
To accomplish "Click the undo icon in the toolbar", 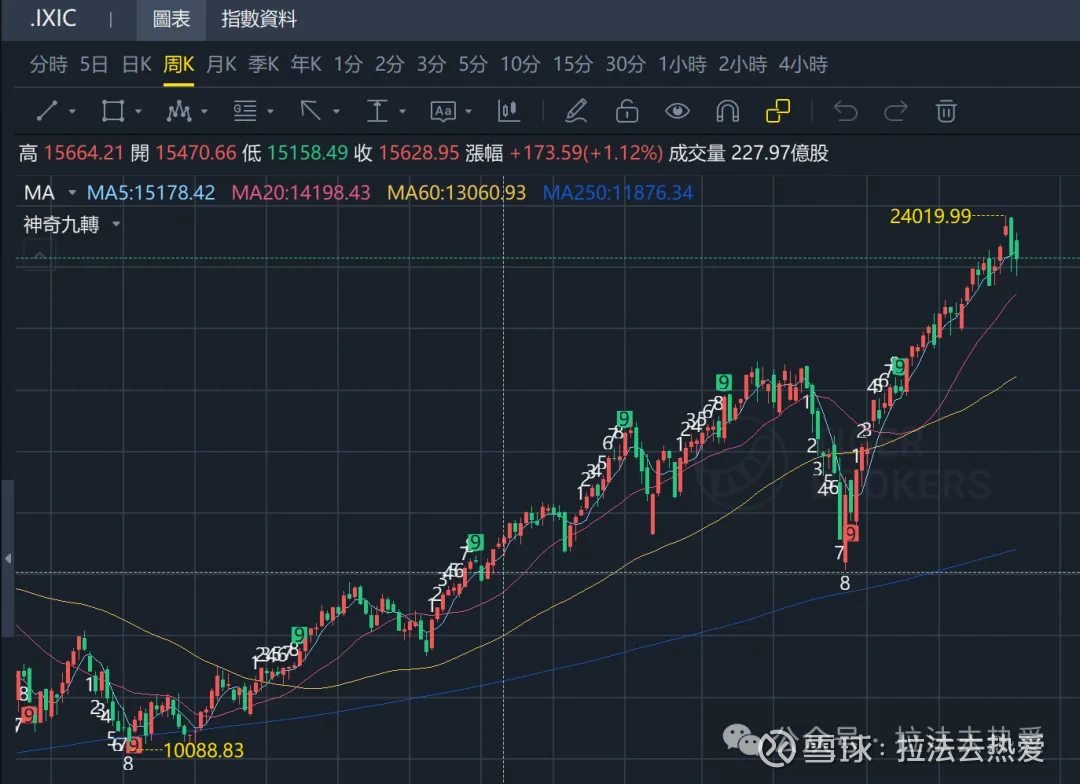I will tap(845, 111).
